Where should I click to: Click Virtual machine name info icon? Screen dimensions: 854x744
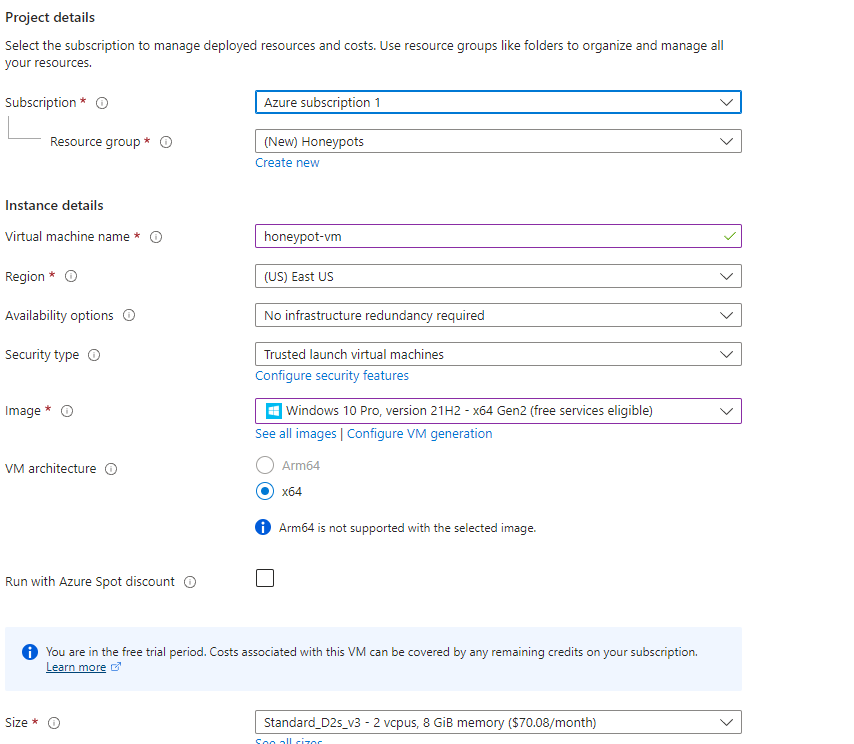156,237
